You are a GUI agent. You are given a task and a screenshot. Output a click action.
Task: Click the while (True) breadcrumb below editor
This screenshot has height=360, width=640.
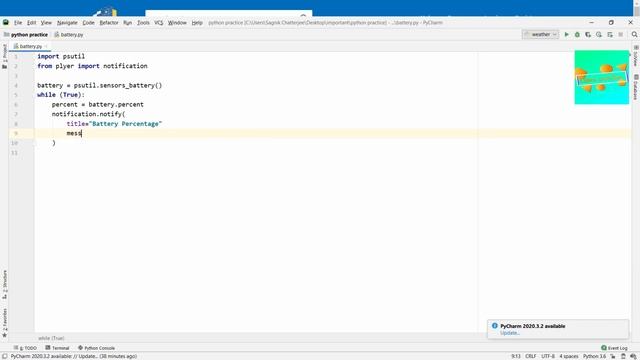51,338
